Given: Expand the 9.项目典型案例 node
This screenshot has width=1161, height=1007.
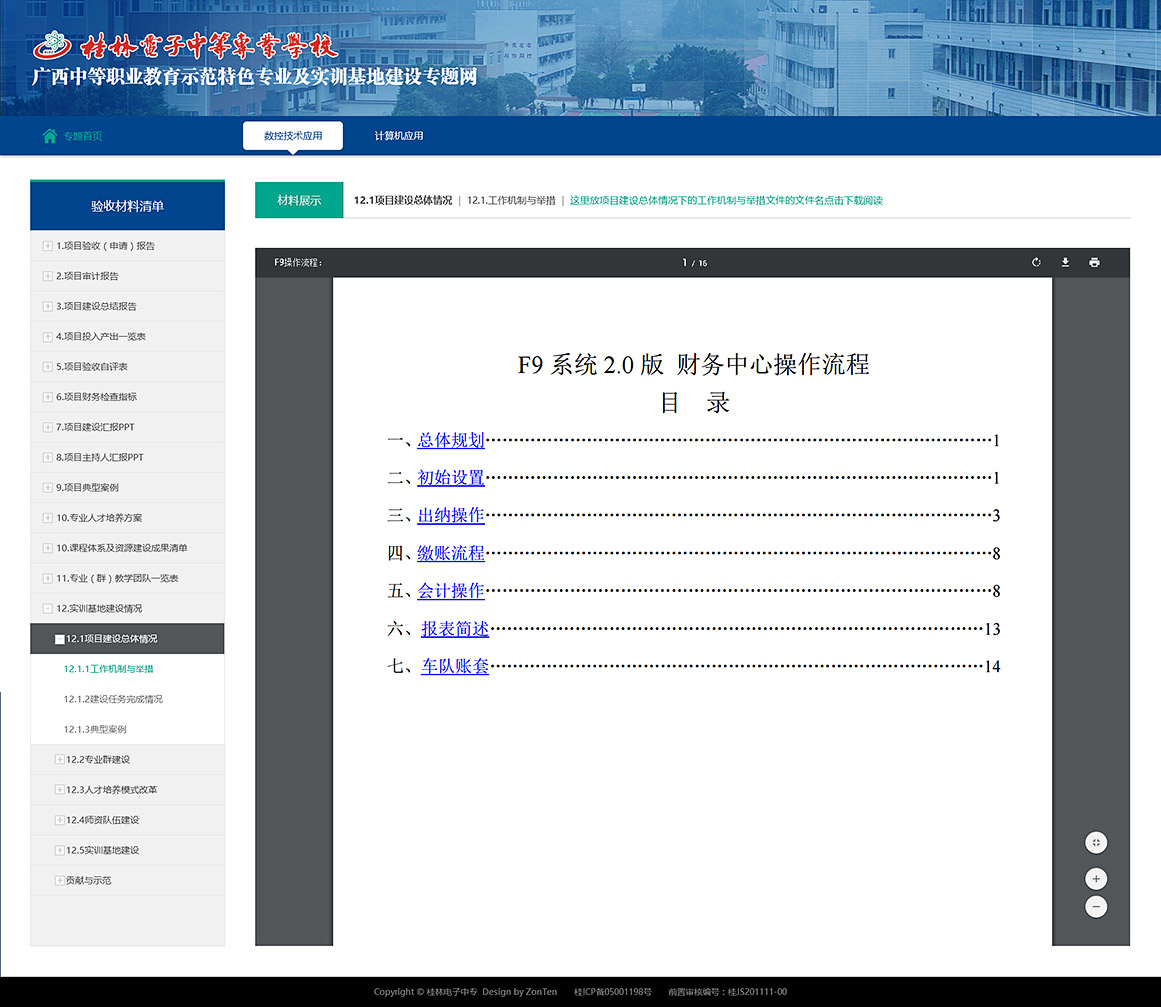Looking at the screenshot, I should click(x=47, y=488).
